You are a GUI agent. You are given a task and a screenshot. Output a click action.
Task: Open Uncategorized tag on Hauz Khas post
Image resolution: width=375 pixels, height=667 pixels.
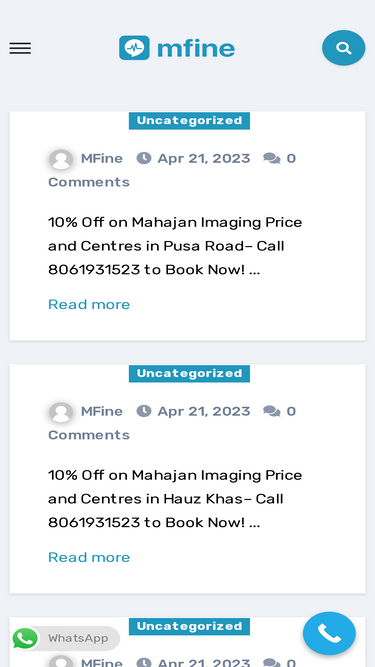[189, 373]
